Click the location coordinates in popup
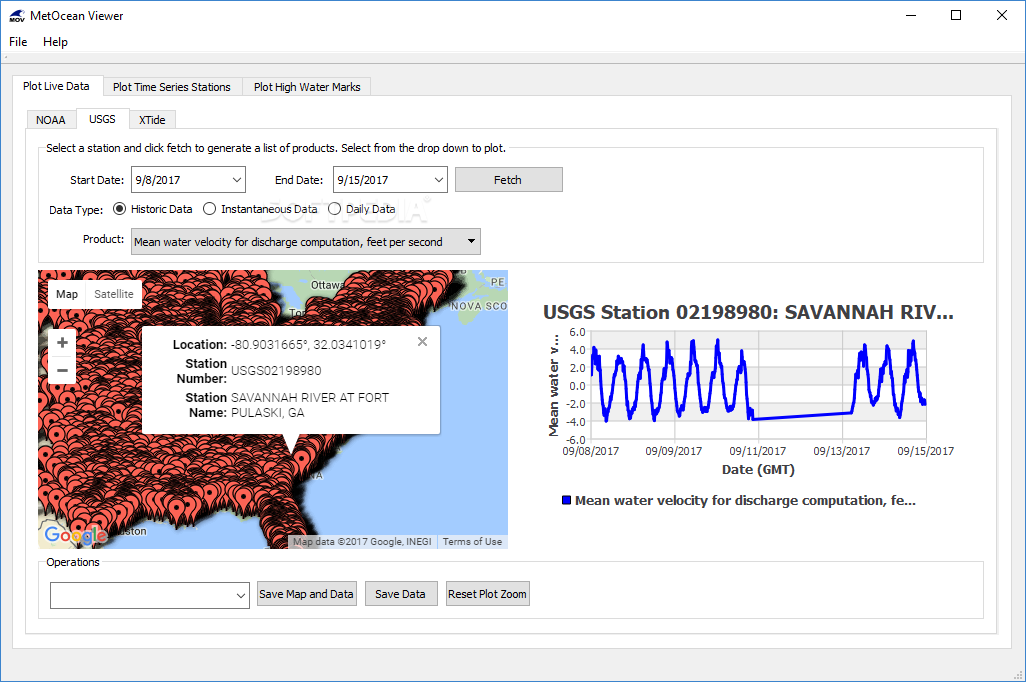The image size is (1026, 682). (x=308, y=345)
